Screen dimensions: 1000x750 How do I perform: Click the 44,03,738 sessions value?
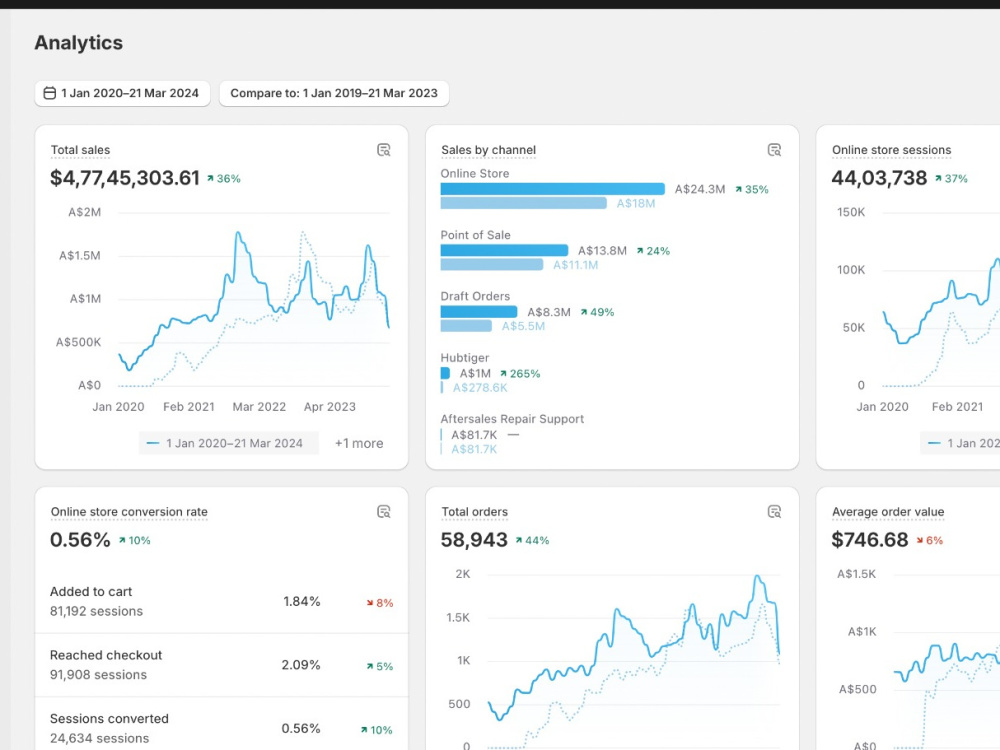click(x=879, y=178)
